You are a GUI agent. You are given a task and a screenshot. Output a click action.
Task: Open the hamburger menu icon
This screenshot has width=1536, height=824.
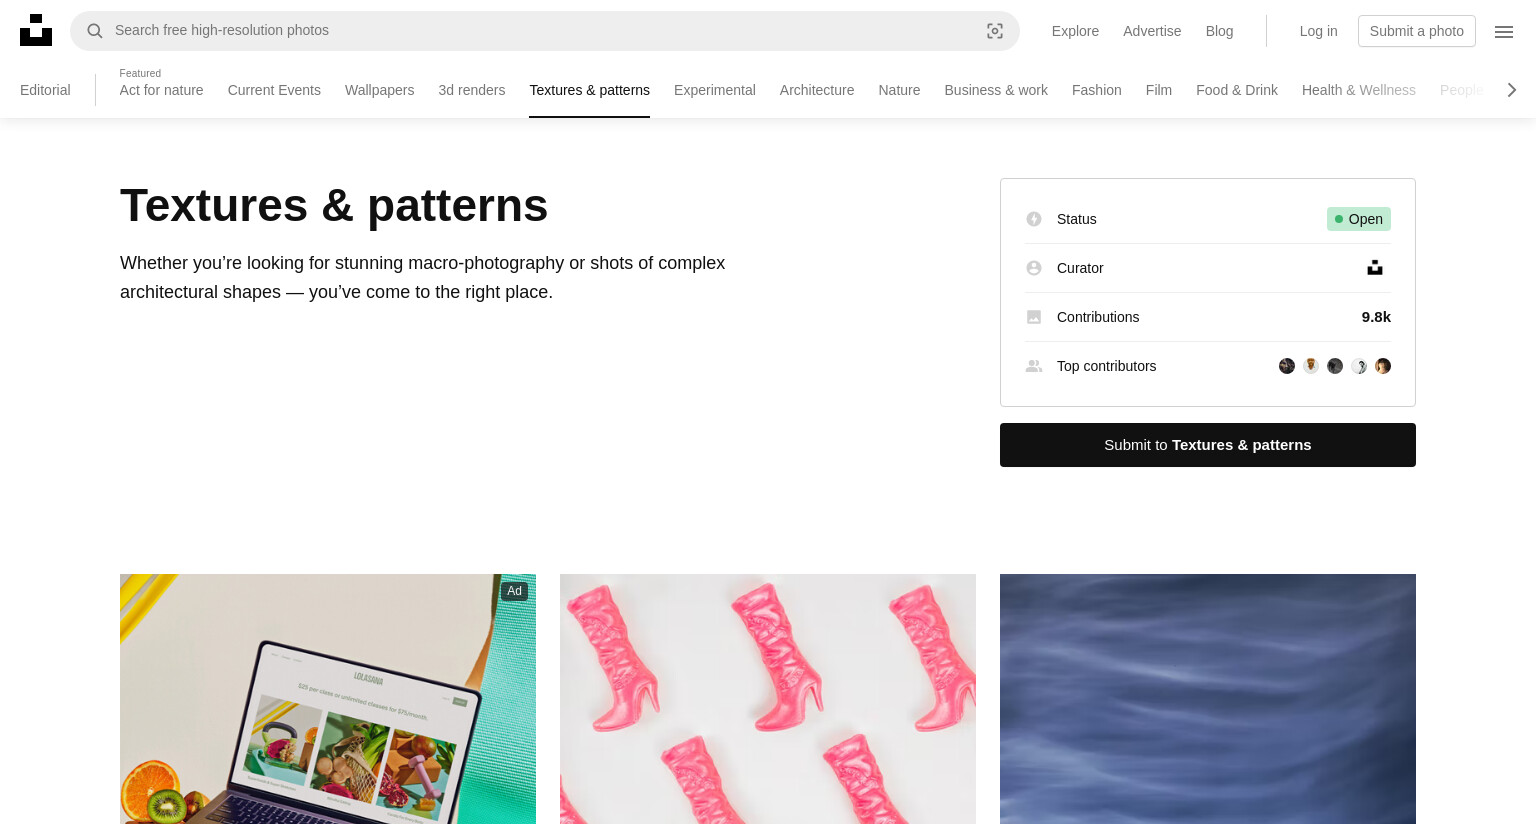[x=1504, y=31]
